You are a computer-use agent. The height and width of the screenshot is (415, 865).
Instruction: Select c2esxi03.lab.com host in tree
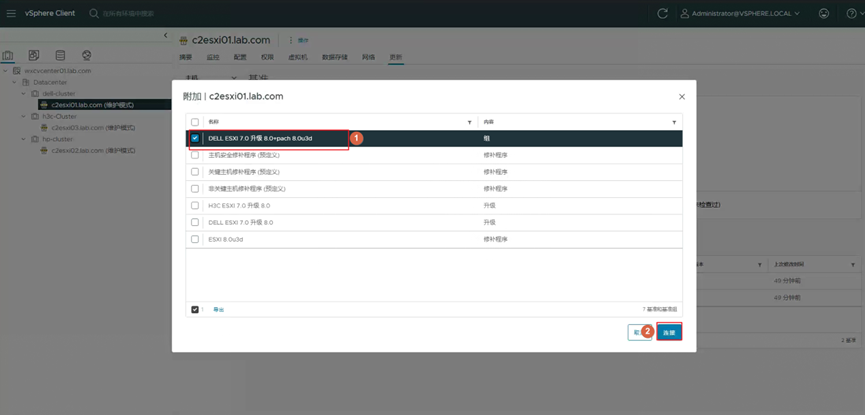[x=93, y=127]
